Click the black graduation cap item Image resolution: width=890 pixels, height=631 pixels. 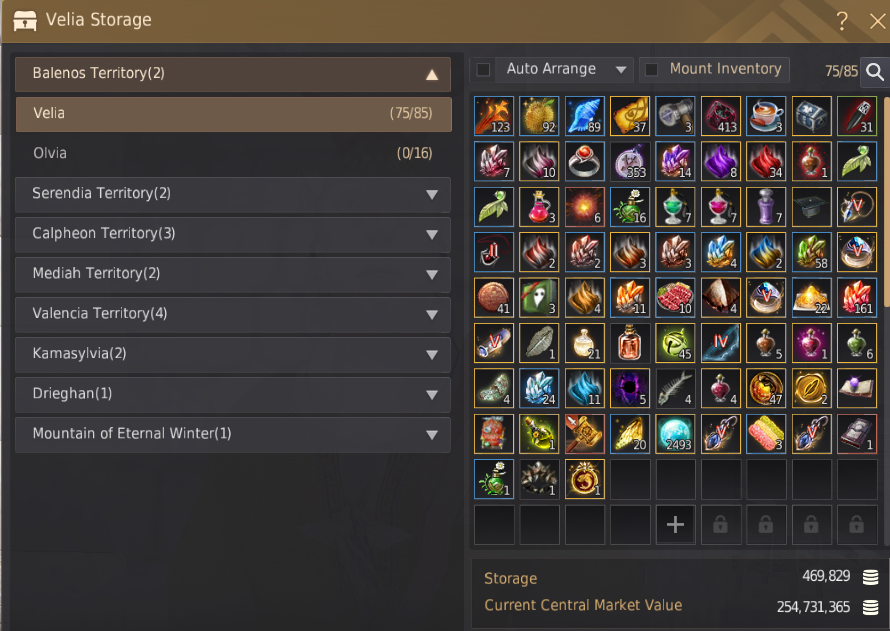[x=812, y=207]
